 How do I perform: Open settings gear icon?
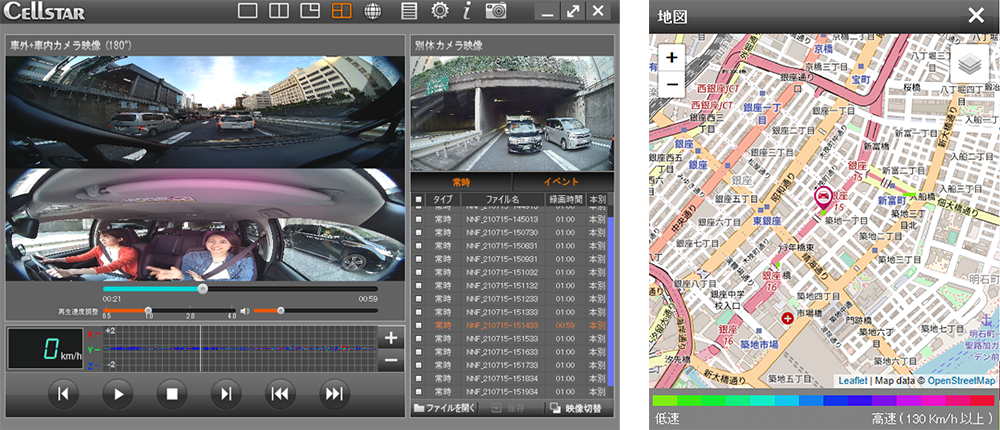tap(439, 11)
